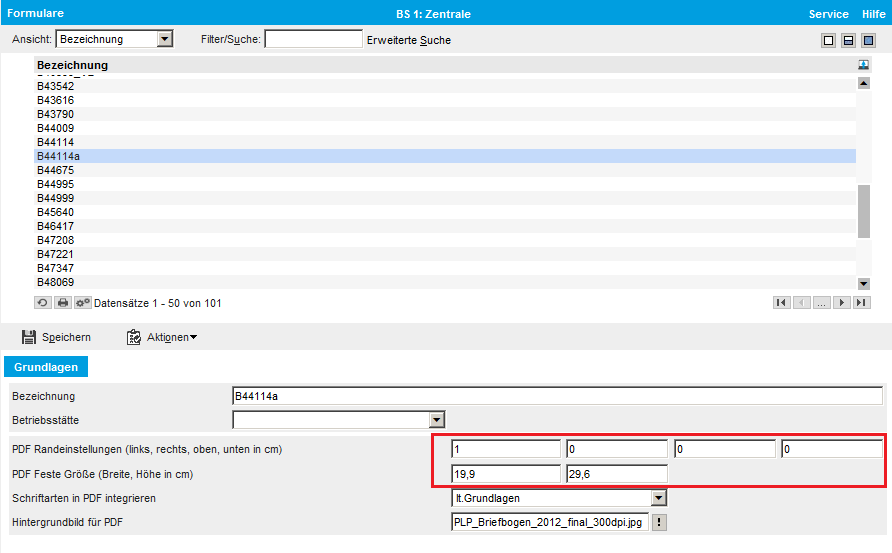Click the Speichern button
The image size is (892, 553).
56,337
